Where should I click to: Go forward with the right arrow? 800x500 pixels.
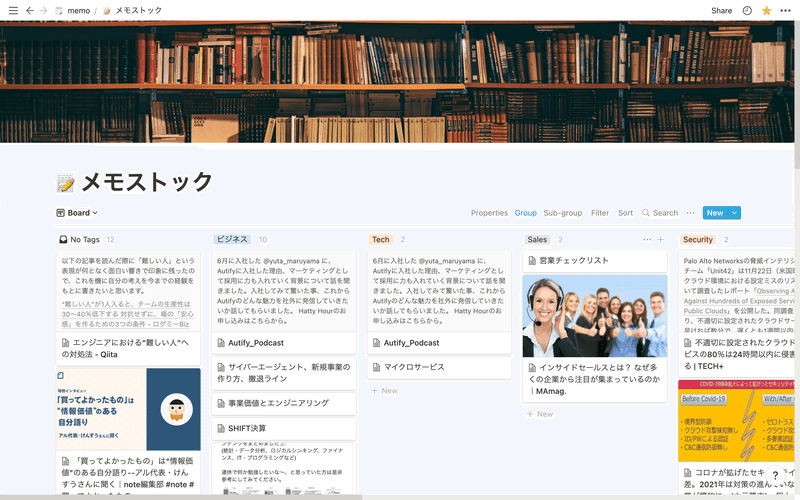(43, 10)
